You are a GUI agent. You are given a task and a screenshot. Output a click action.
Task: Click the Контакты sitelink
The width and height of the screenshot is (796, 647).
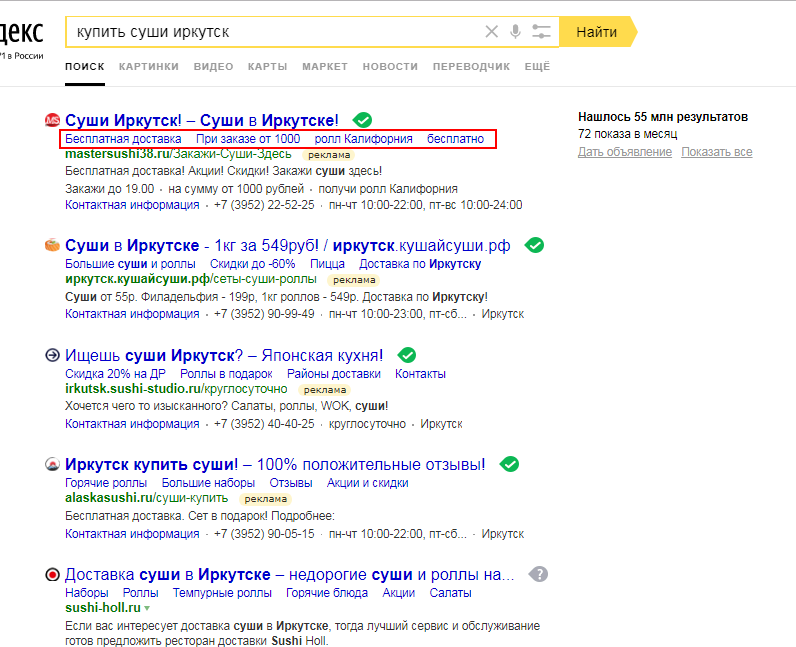(x=420, y=374)
